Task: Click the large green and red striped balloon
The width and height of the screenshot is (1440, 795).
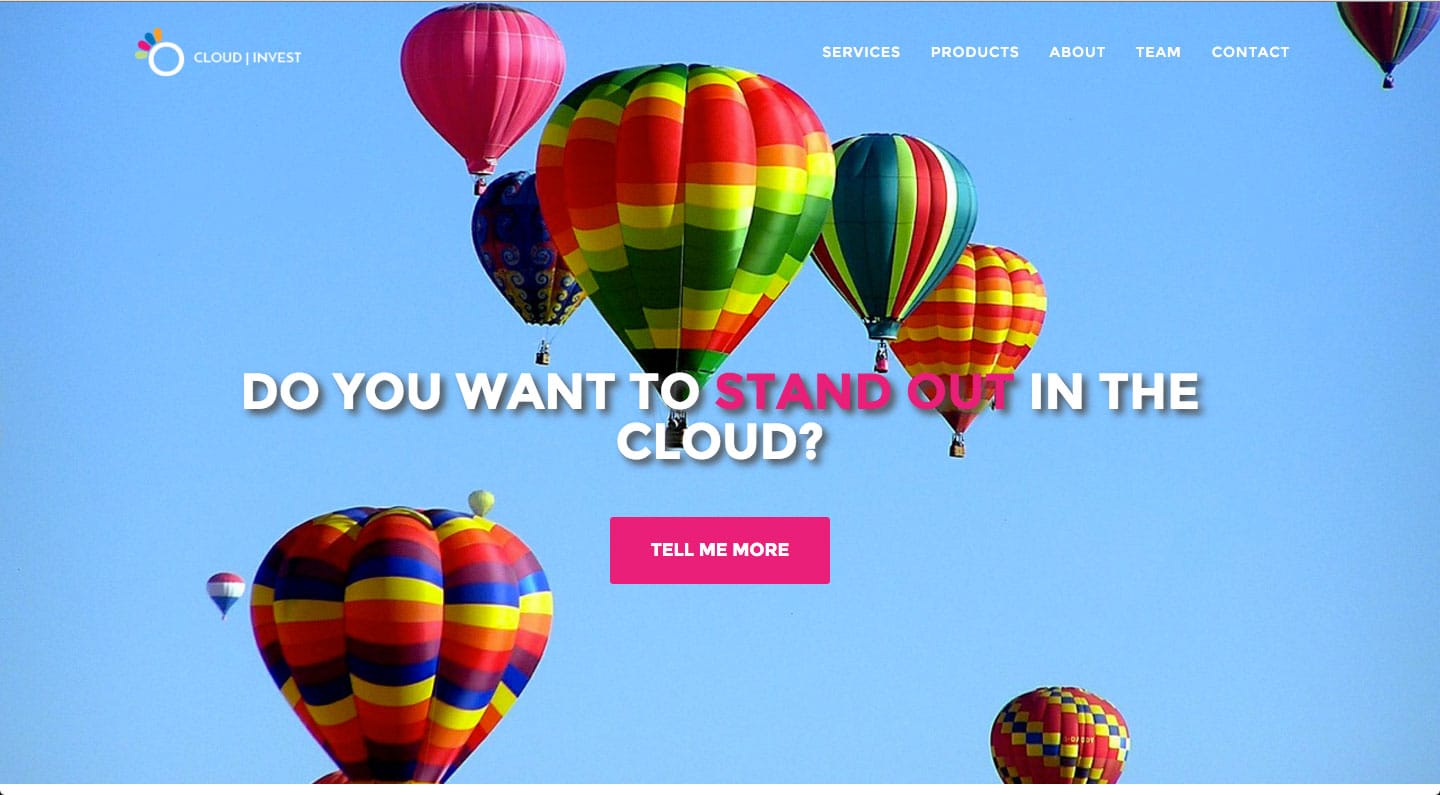Action: 685,220
